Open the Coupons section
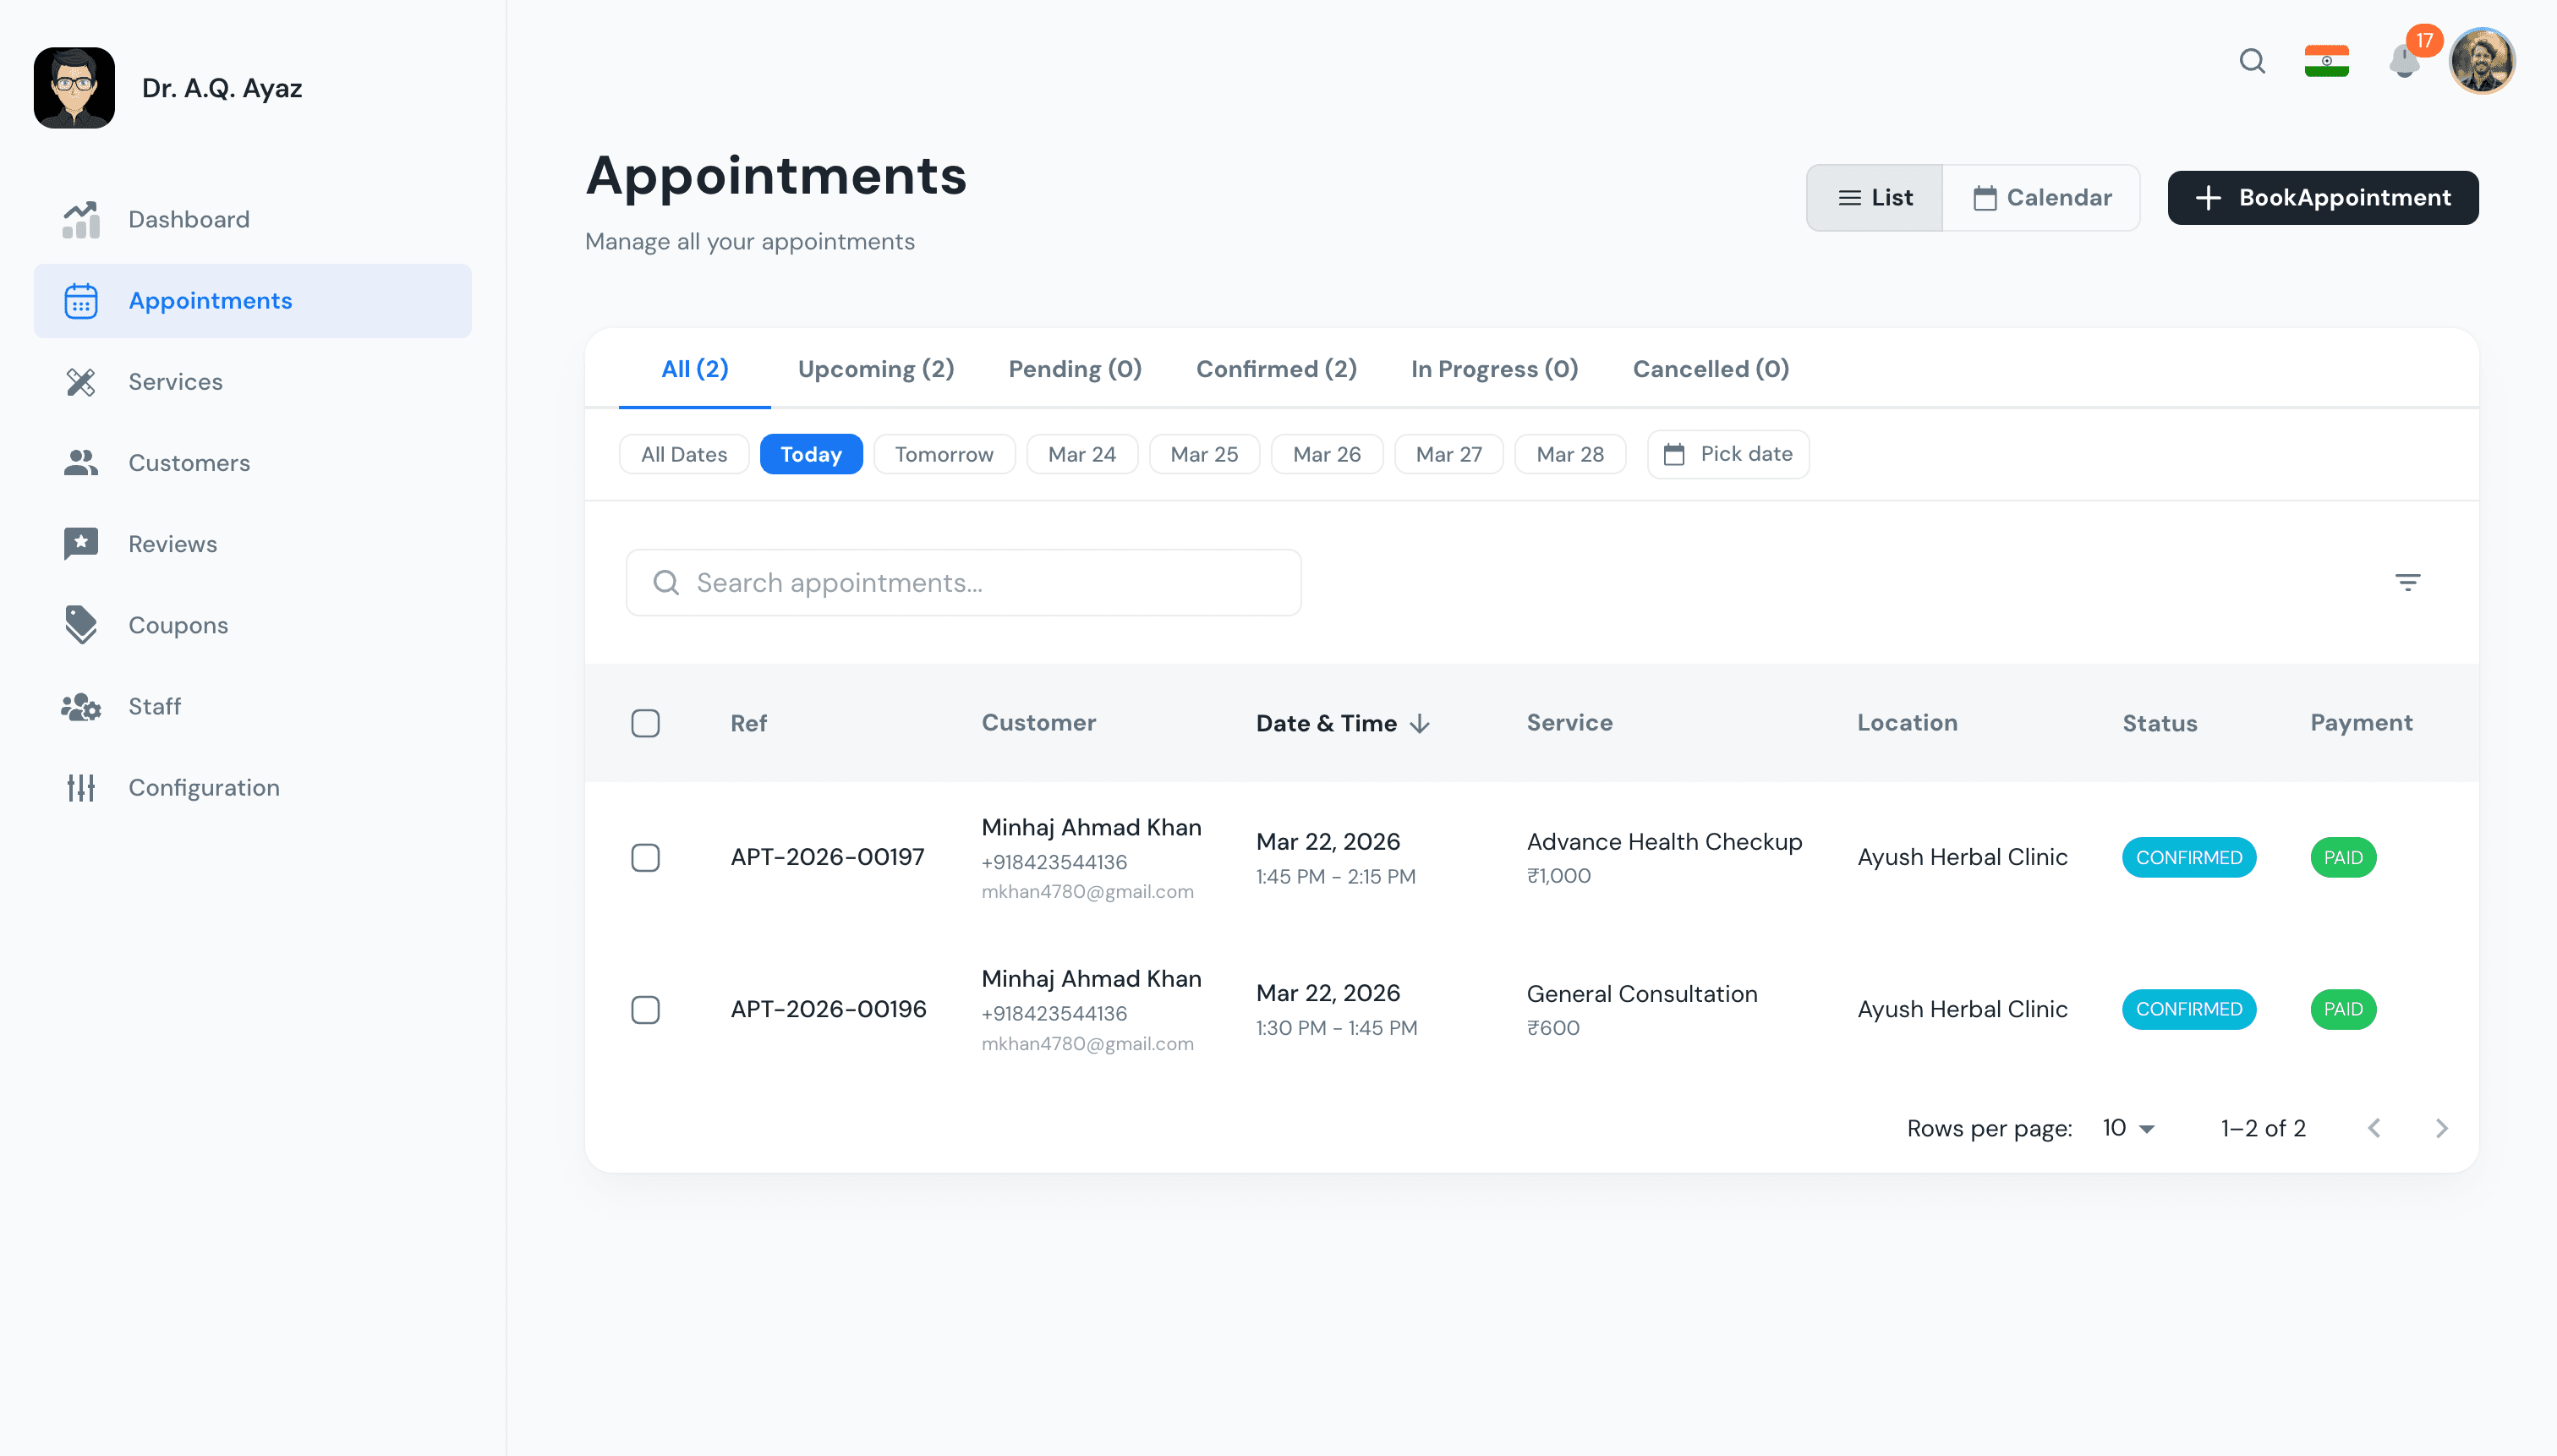 (x=178, y=625)
